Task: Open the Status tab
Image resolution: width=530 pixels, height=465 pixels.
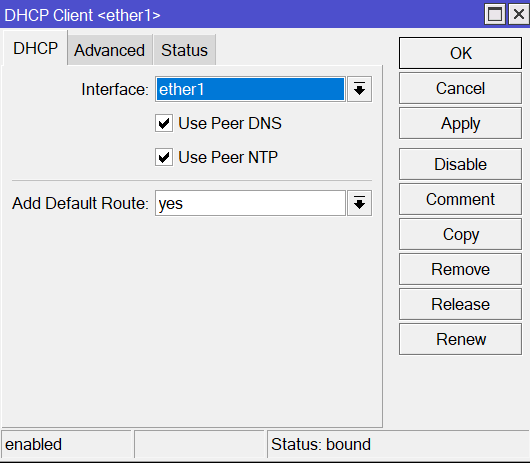Action: [x=185, y=50]
